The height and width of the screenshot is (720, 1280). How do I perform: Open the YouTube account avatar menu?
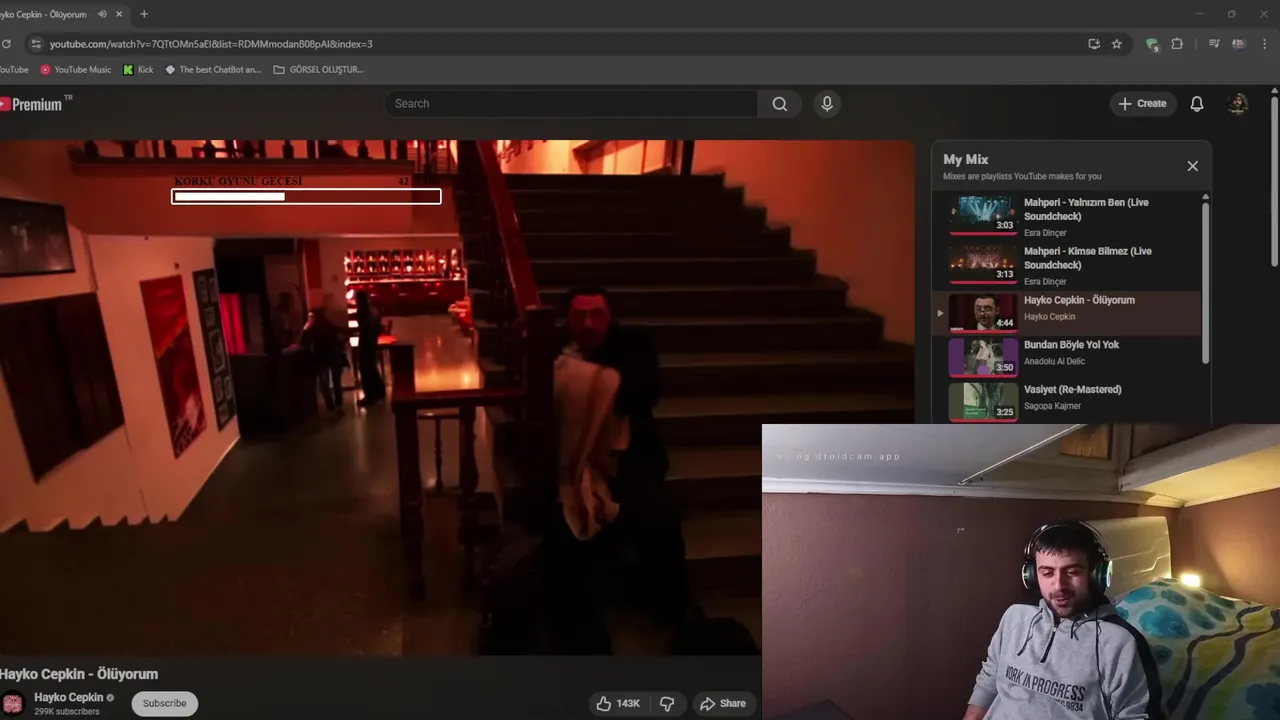1238,104
